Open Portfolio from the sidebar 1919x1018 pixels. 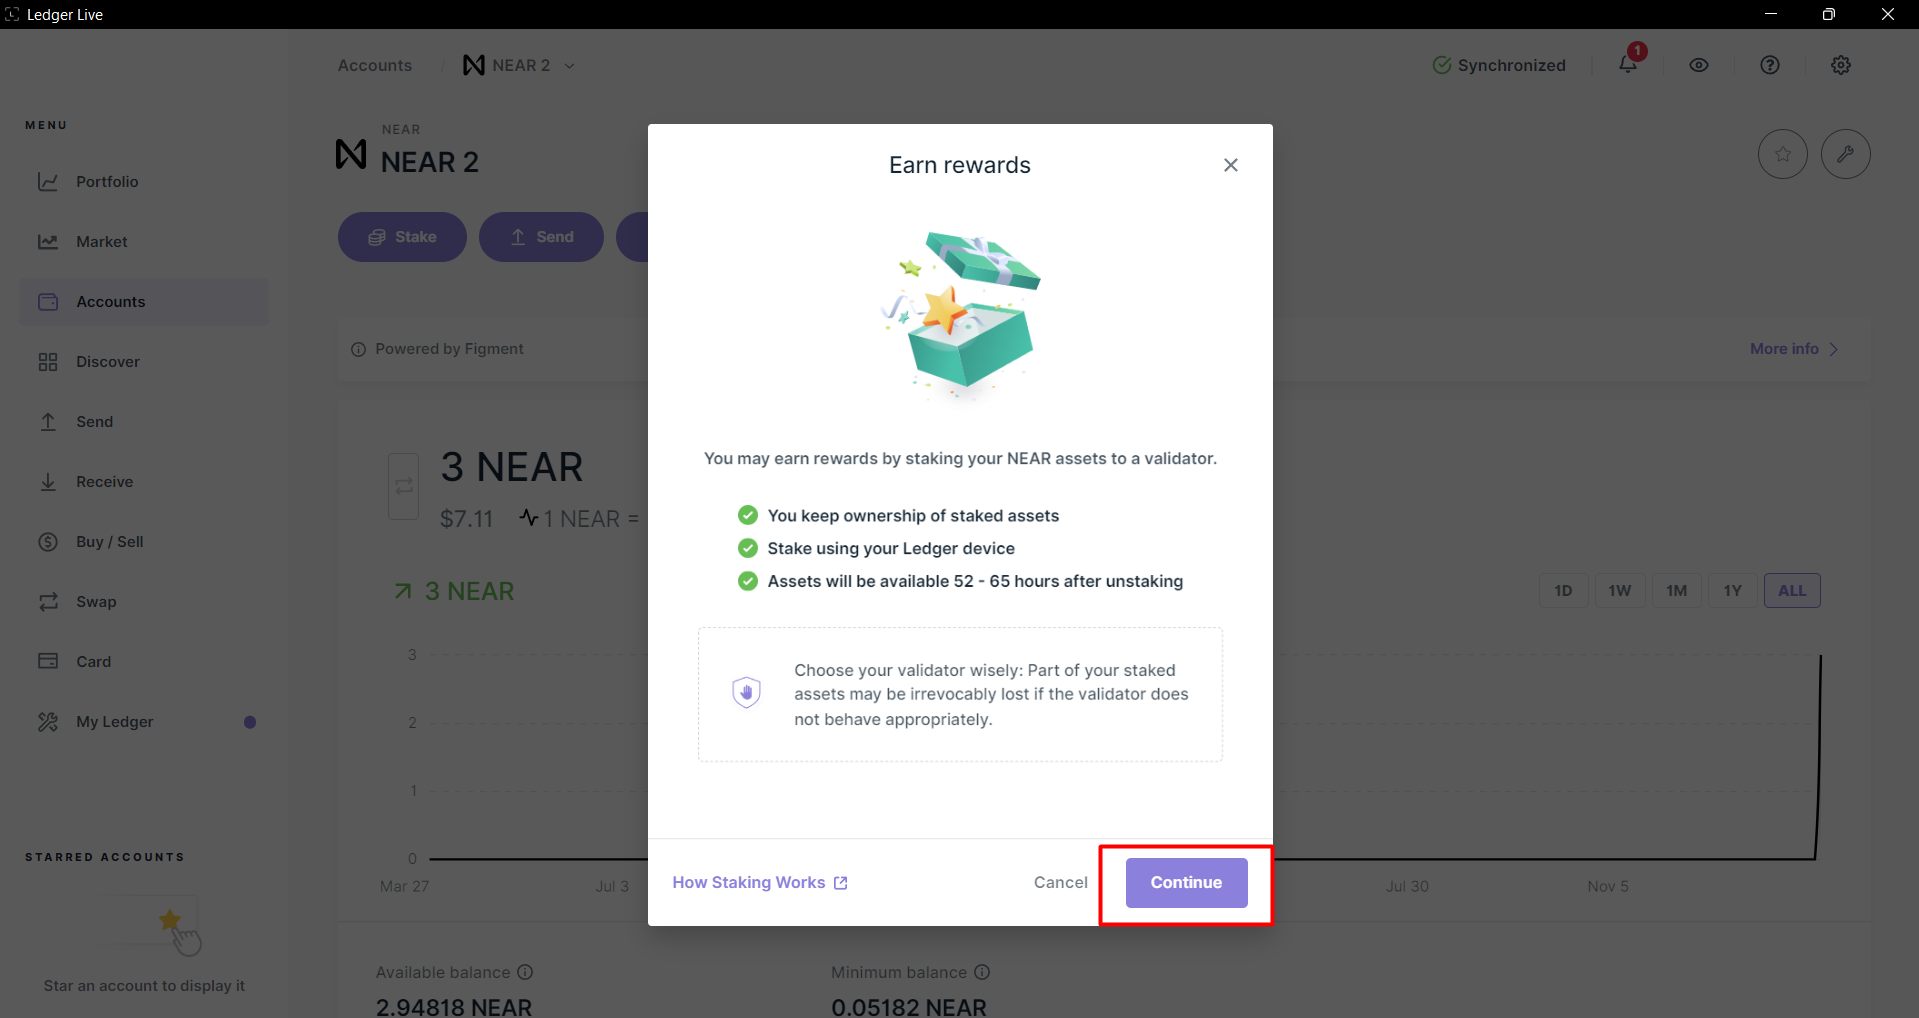[x=107, y=181]
